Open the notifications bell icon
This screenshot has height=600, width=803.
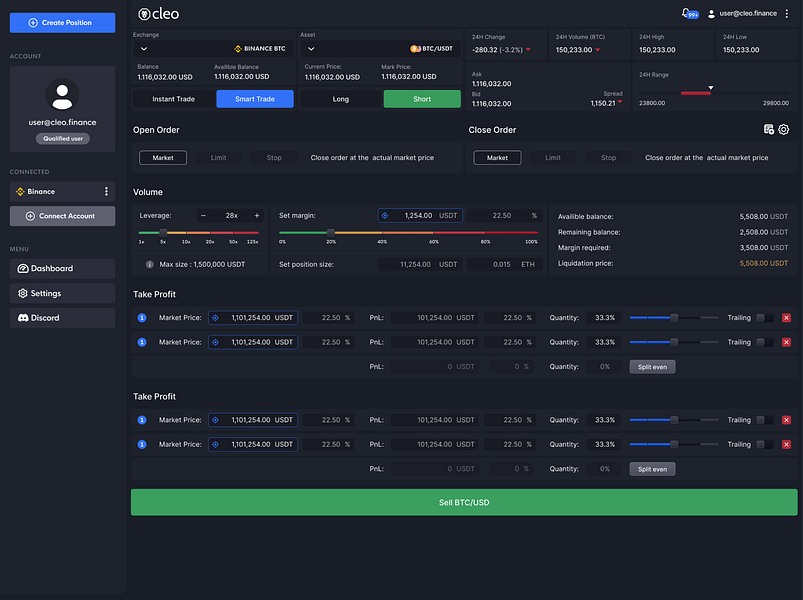(x=686, y=13)
